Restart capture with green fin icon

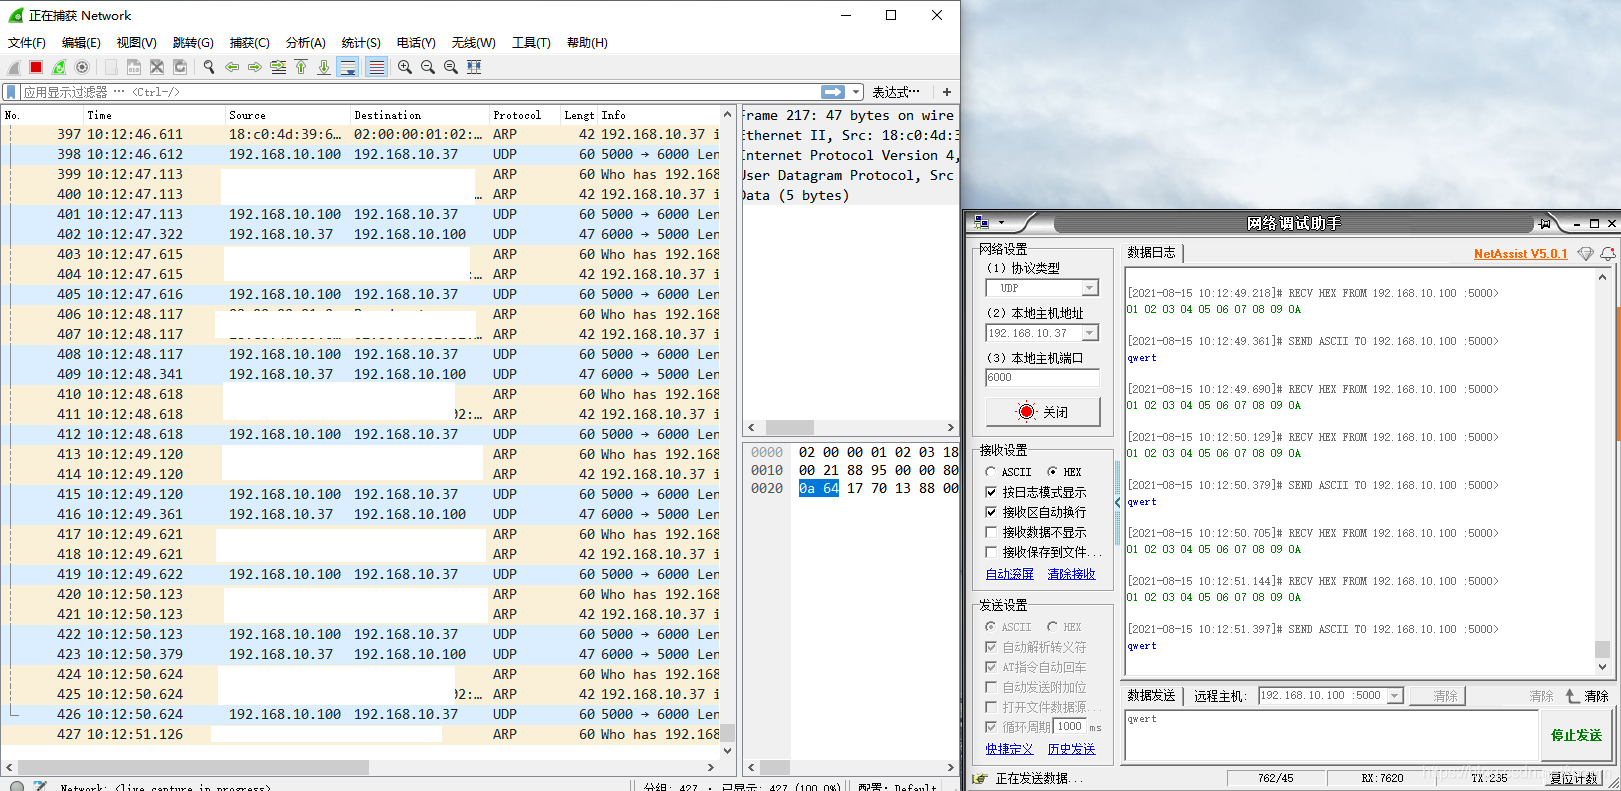click(59, 67)
